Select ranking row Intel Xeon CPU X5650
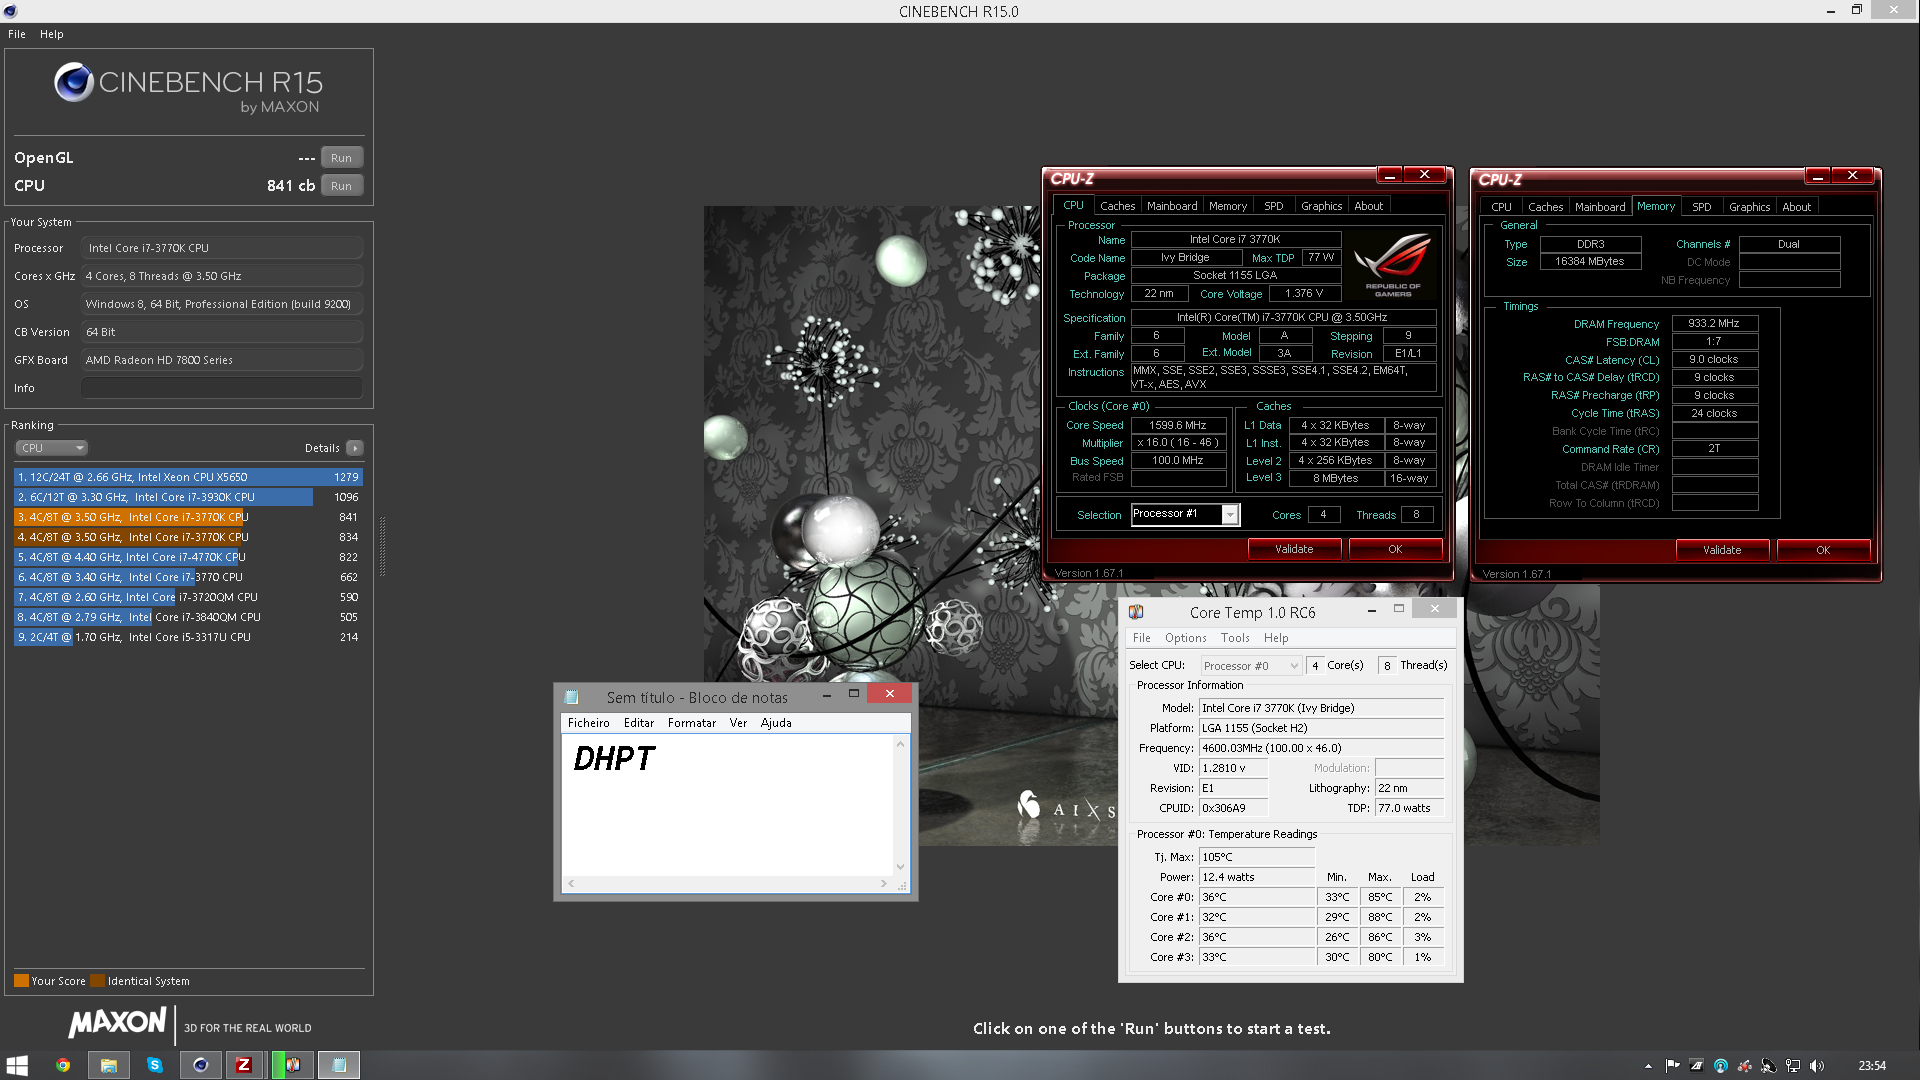 (188, 477)
